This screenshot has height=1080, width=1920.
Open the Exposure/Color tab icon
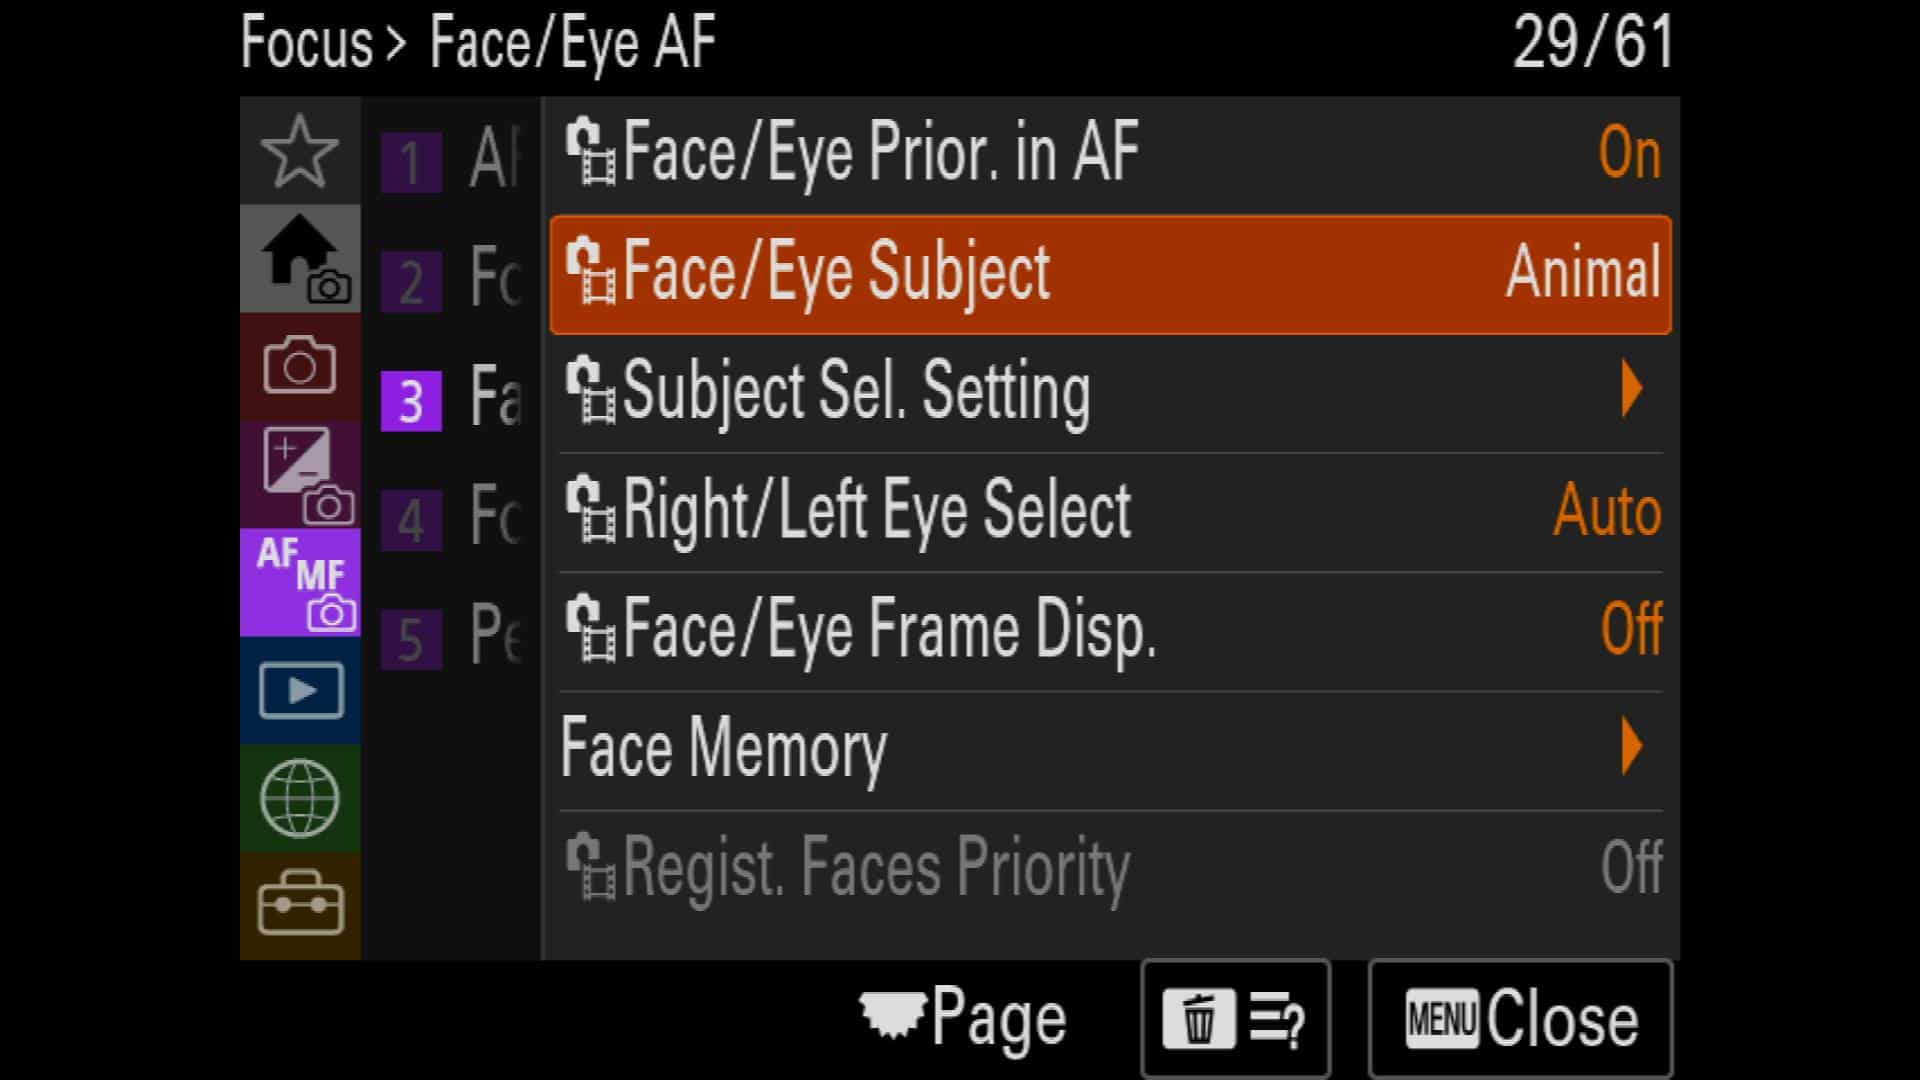coord(300,475)
